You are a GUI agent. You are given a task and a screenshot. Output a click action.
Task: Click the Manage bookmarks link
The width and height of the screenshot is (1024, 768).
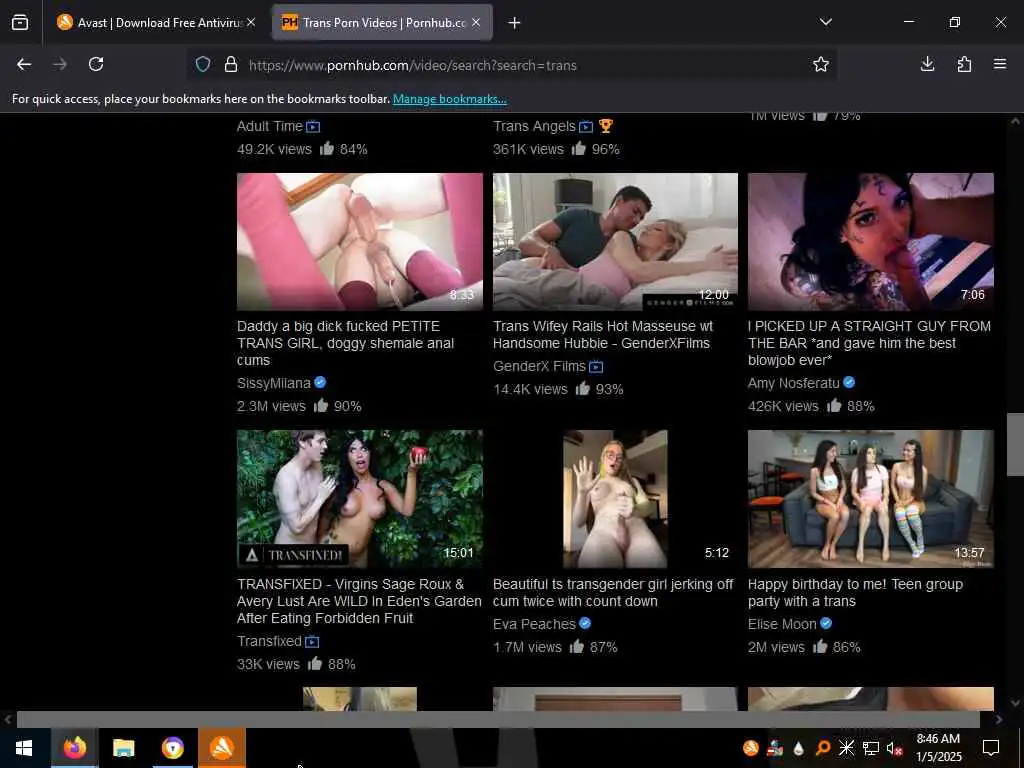pos(449,99)
